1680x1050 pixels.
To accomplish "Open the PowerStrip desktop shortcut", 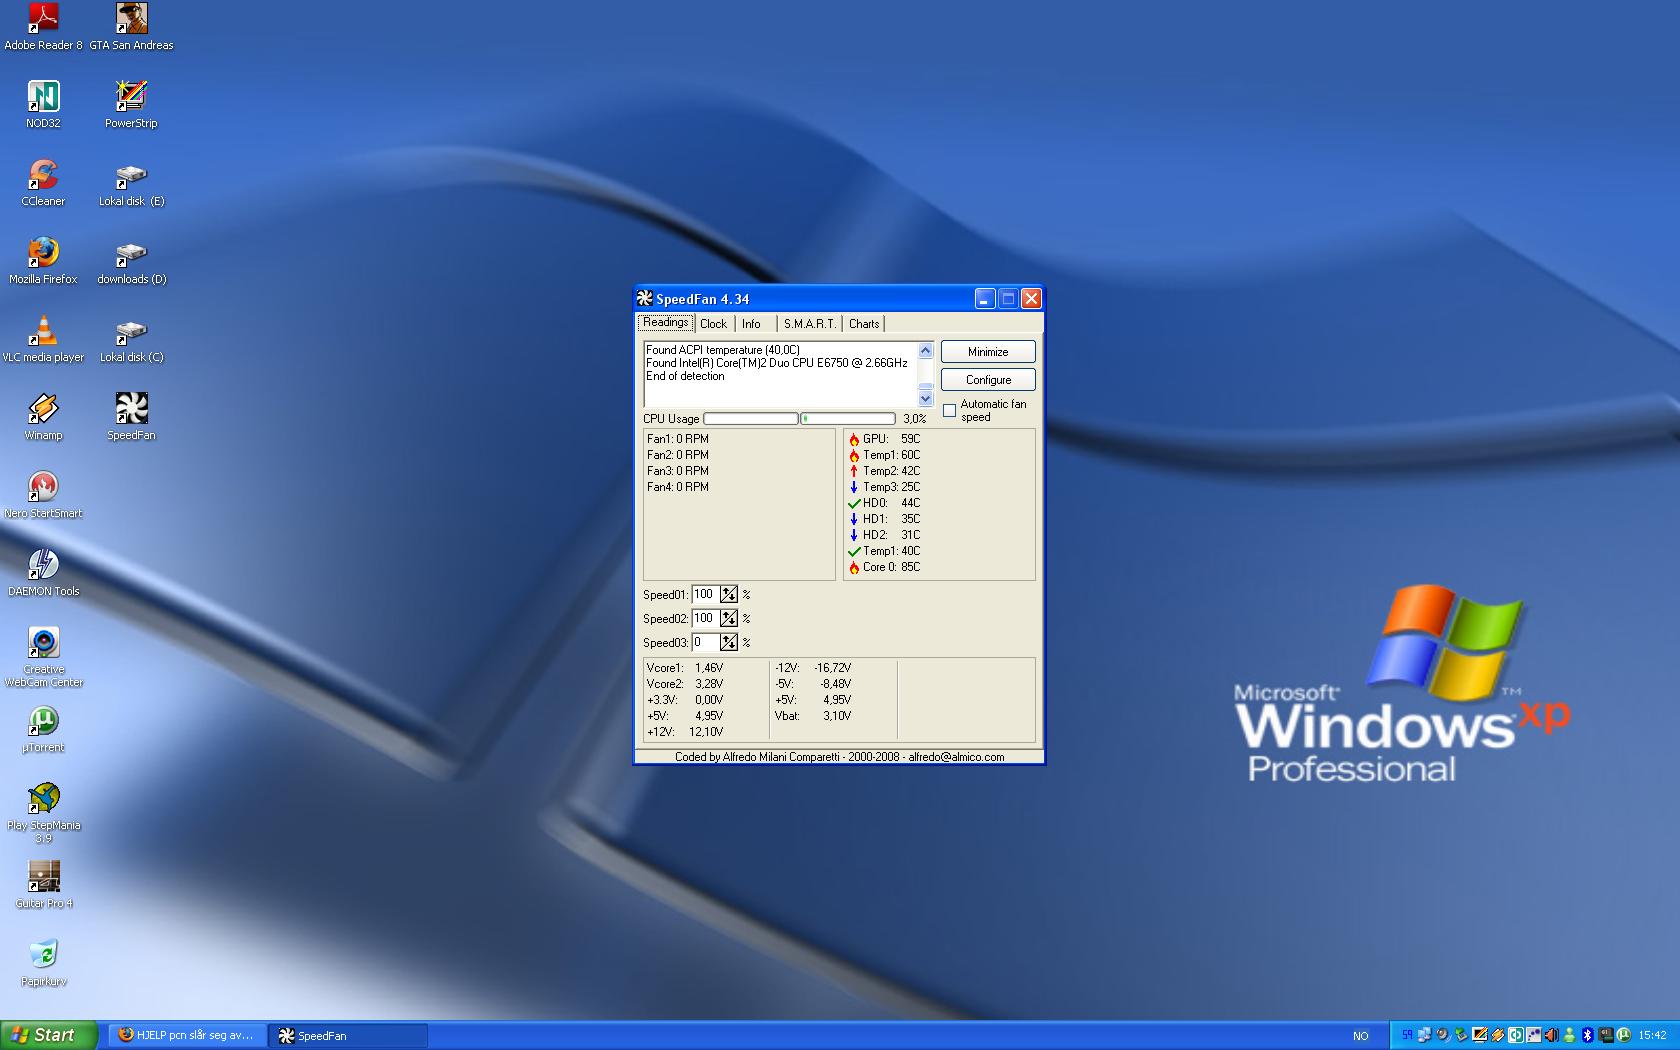I will (131, 97).
